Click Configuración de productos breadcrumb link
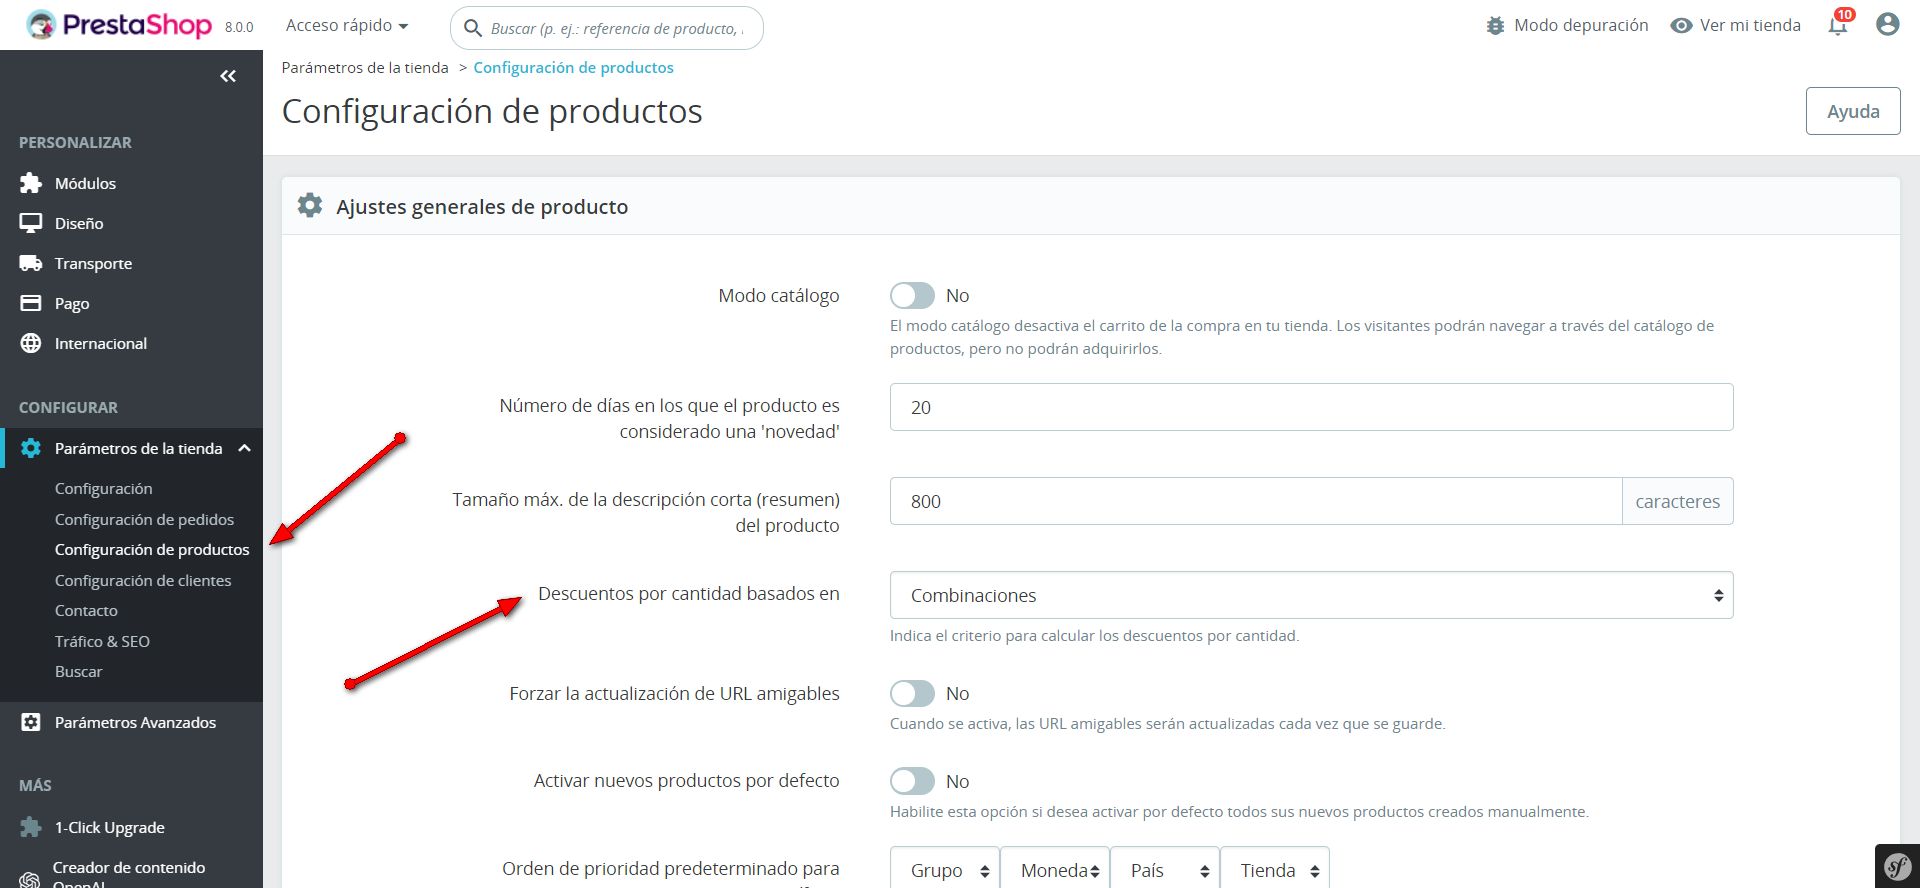Image resolution: width=1920 pixels, height=888 pixels. pyautogui.click(x=573, y=67)
